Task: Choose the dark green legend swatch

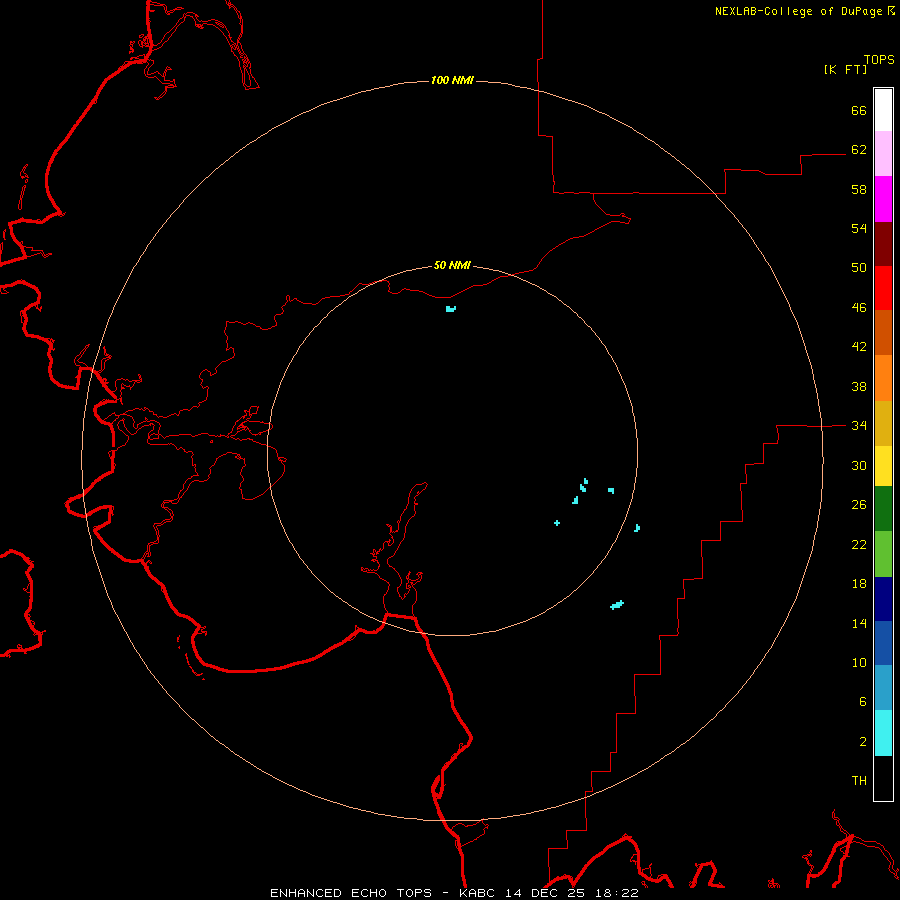Action: point(883,509)
